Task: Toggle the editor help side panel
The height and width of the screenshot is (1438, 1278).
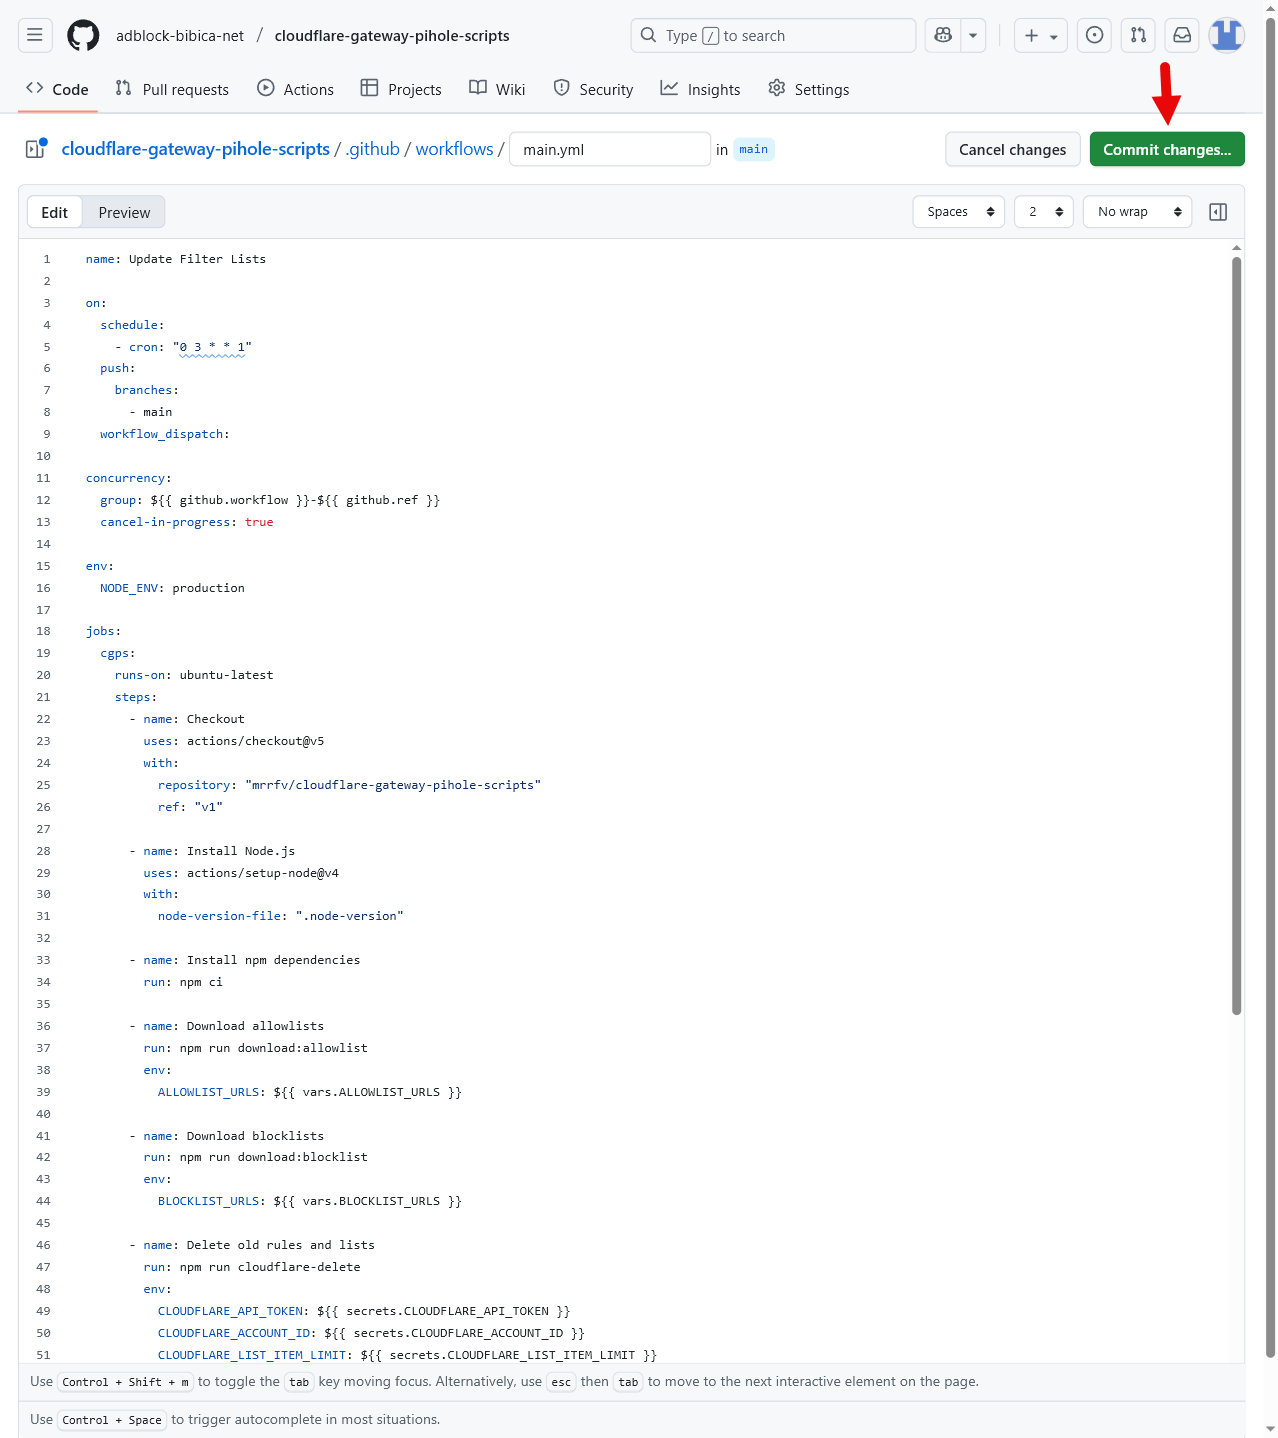Action: tap(1218, 212)
